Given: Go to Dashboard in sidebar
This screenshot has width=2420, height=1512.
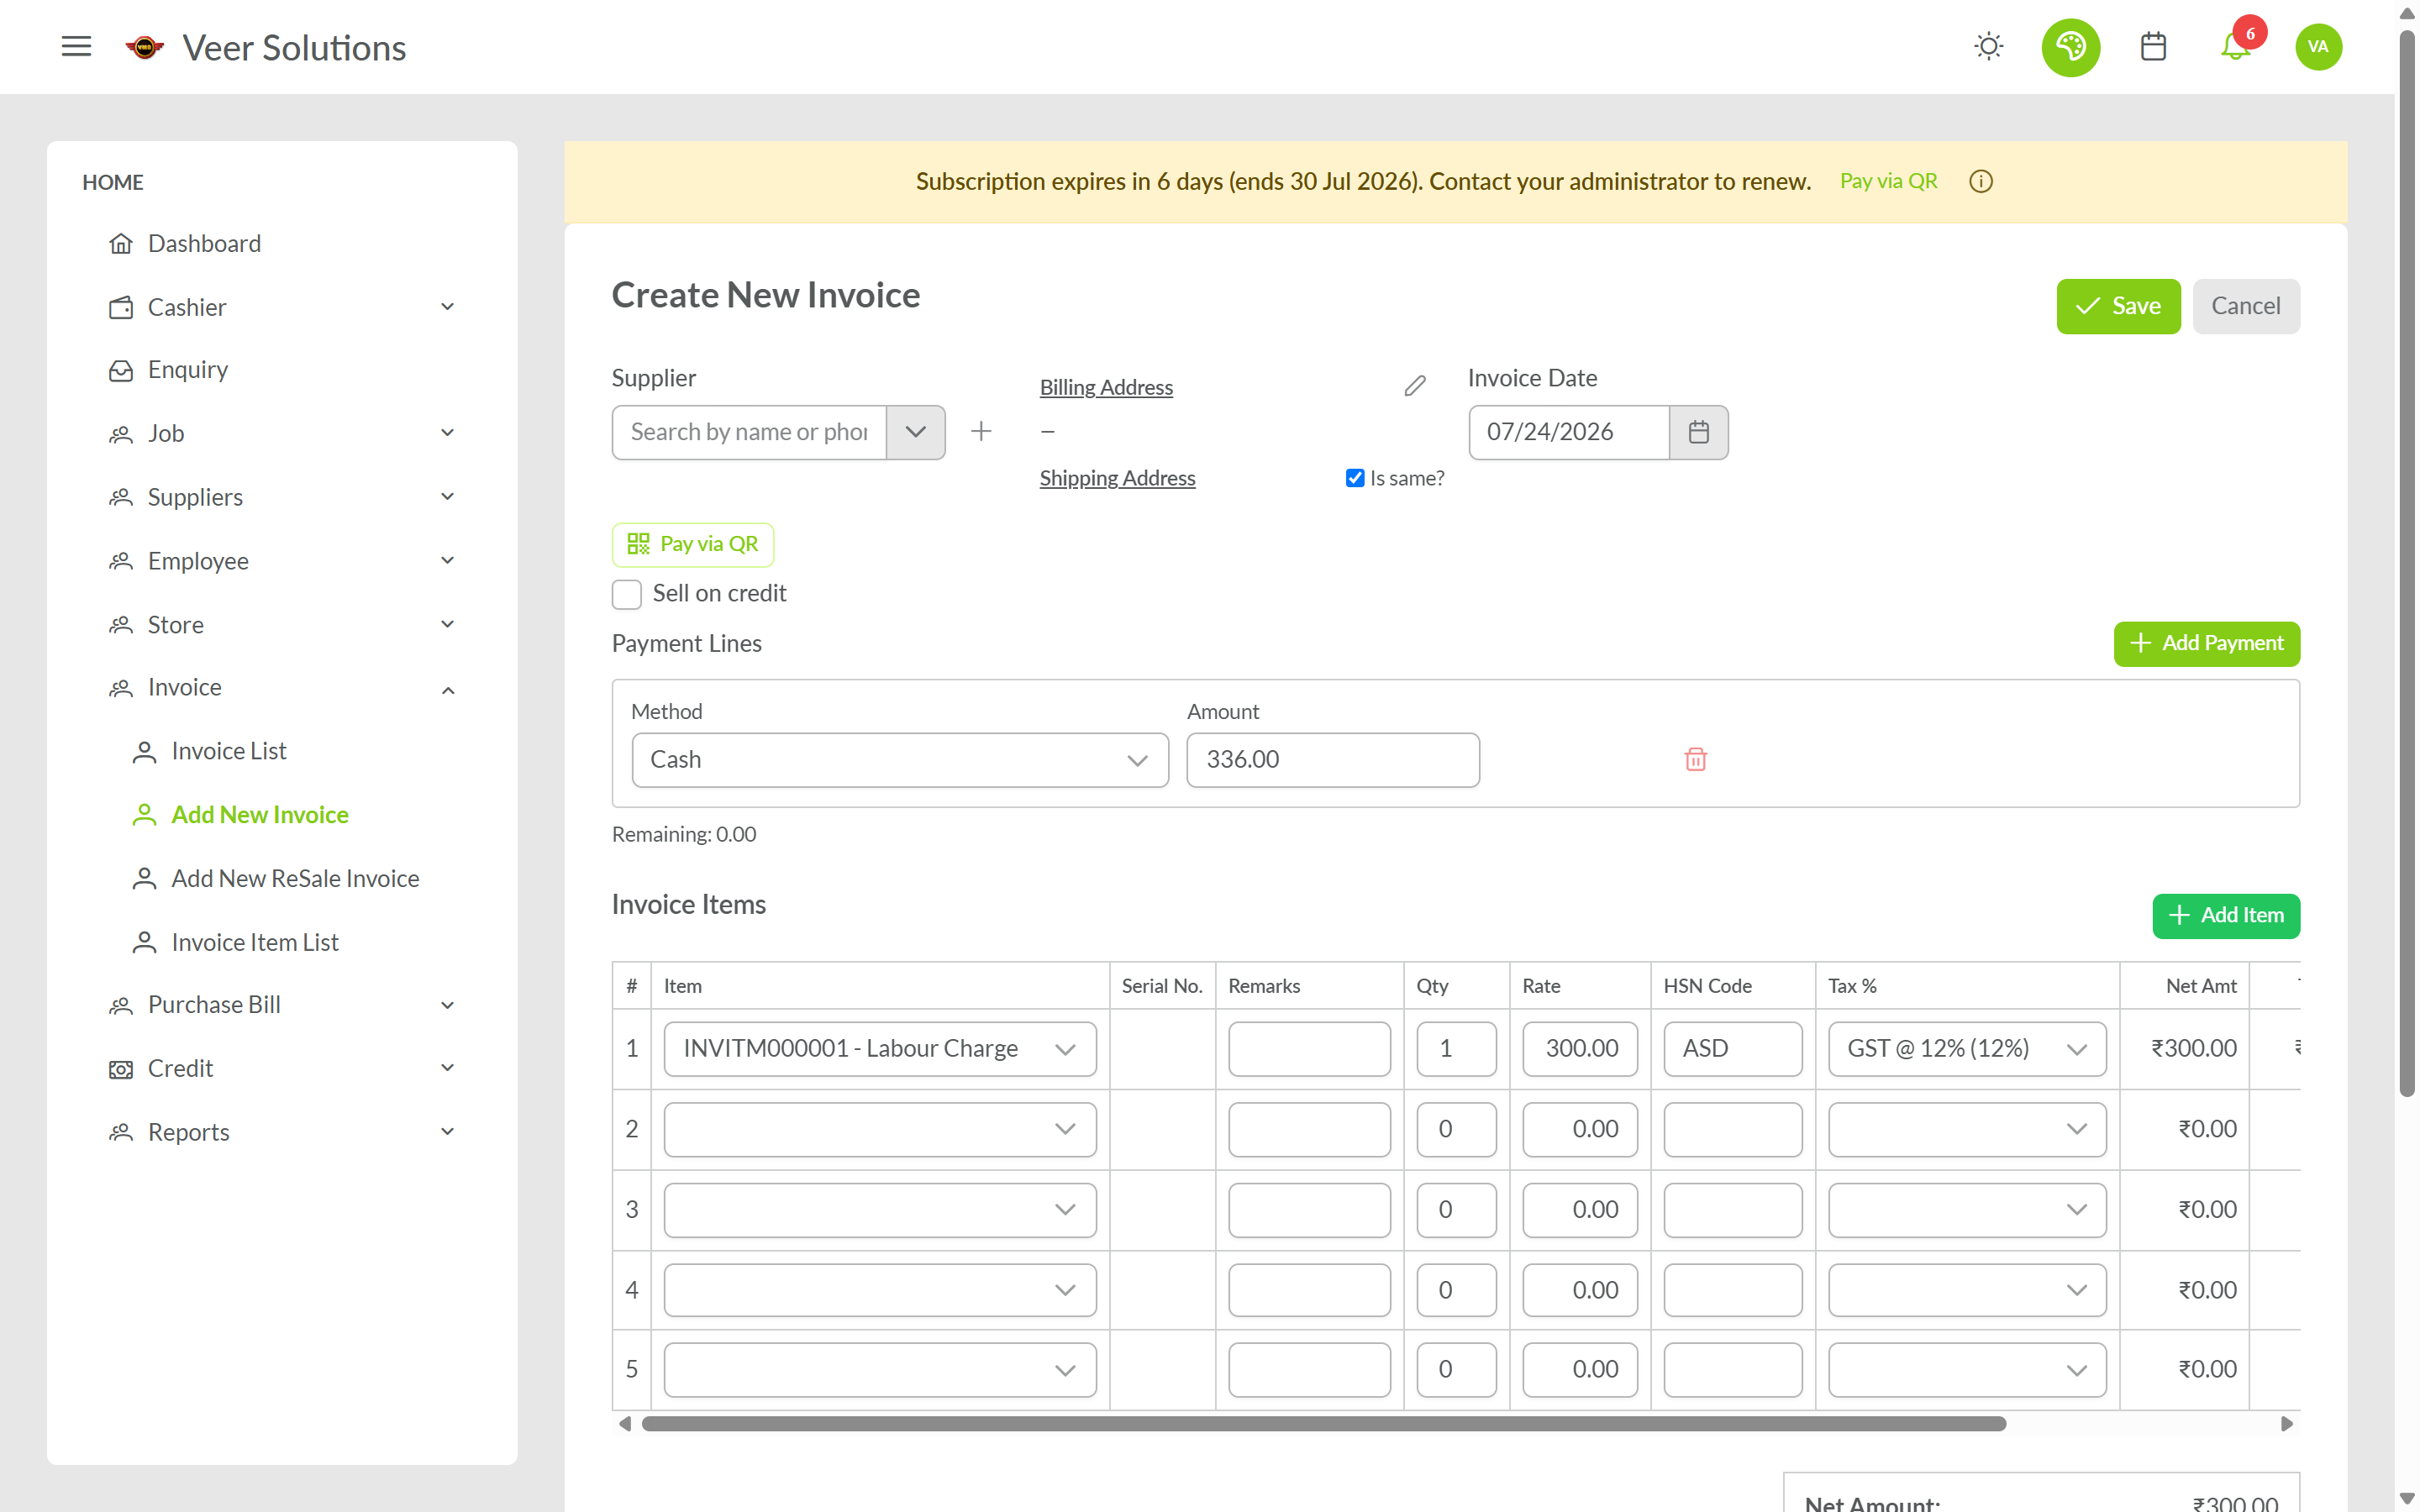Looking at the screenshot, I should 204,244.
